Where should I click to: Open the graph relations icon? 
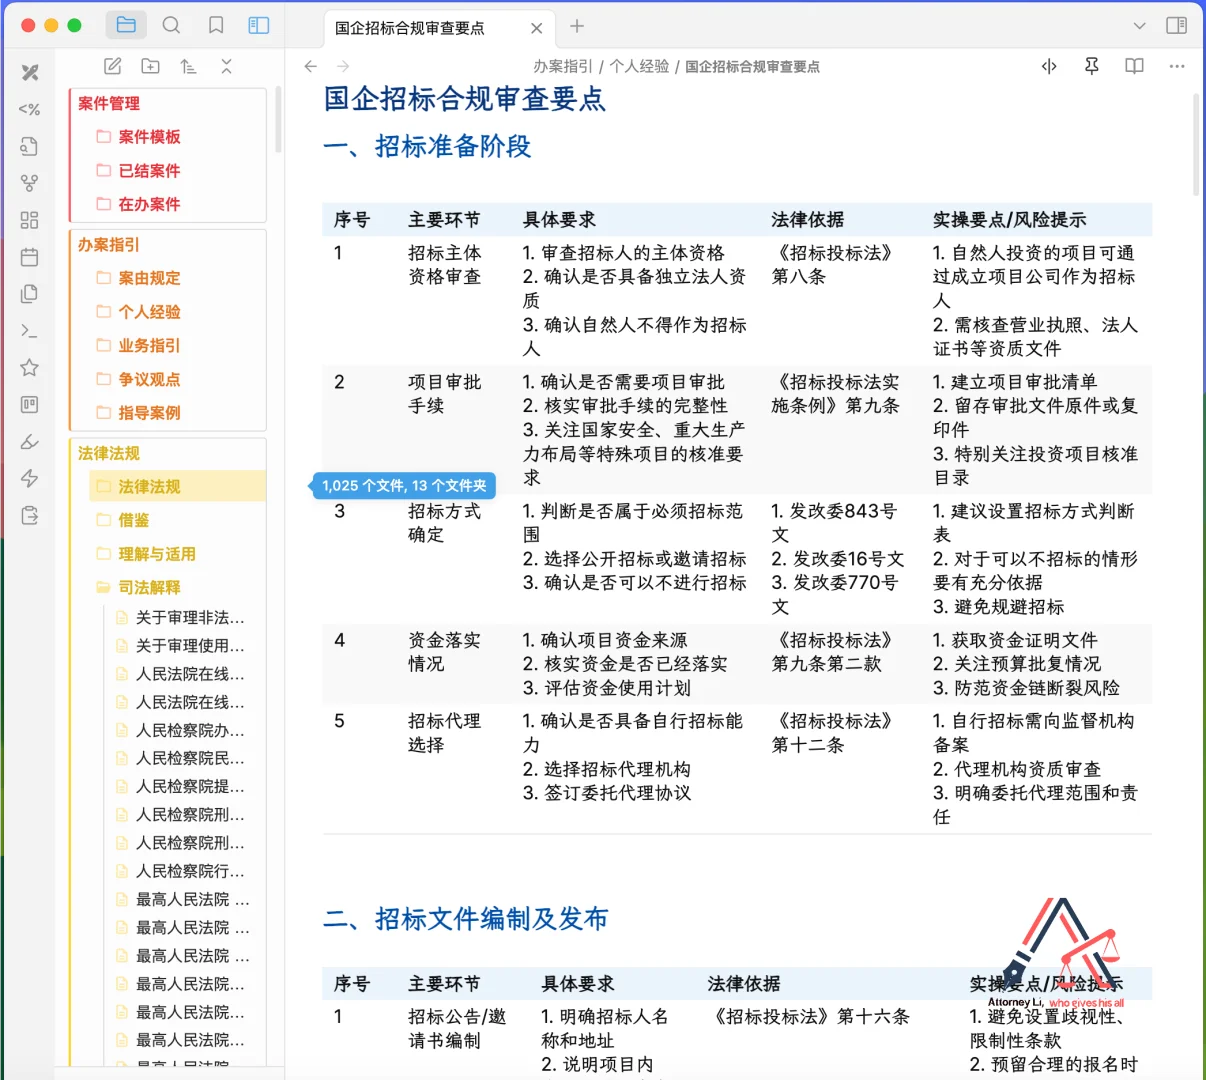click(x=29, y=182)
